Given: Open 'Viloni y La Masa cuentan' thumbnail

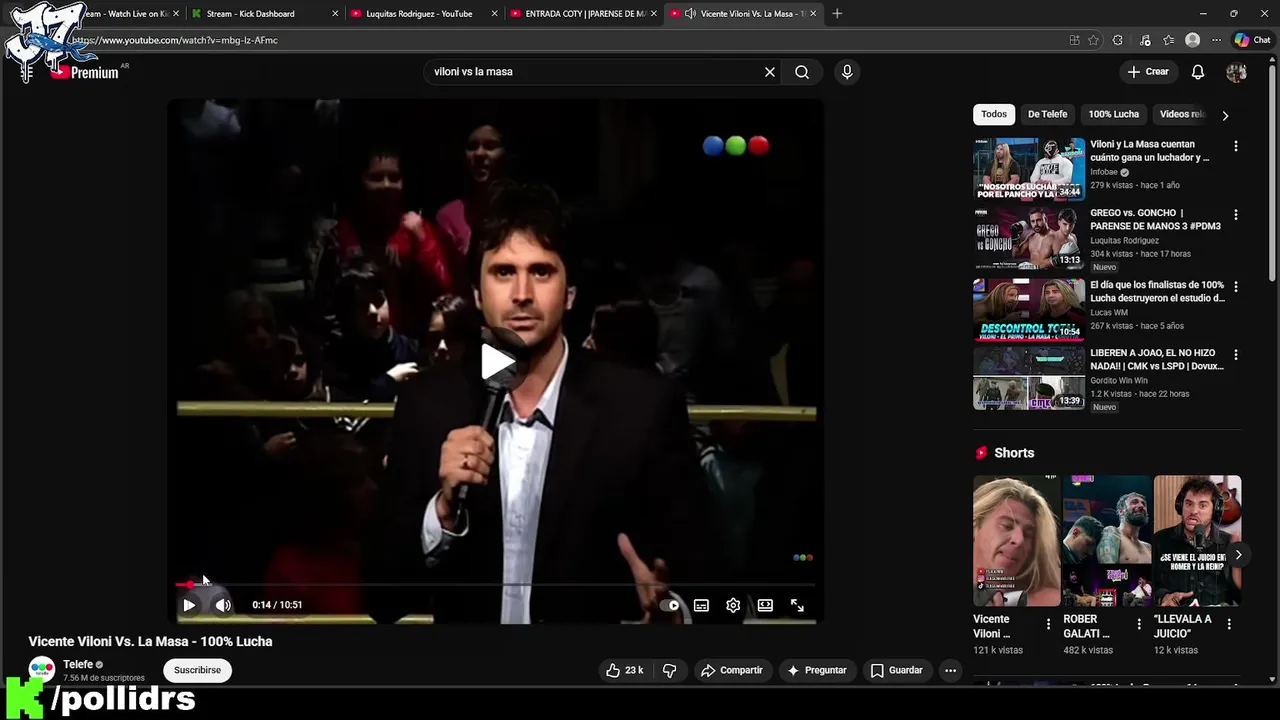Looking at the screenshot, I should point(1029,169).
